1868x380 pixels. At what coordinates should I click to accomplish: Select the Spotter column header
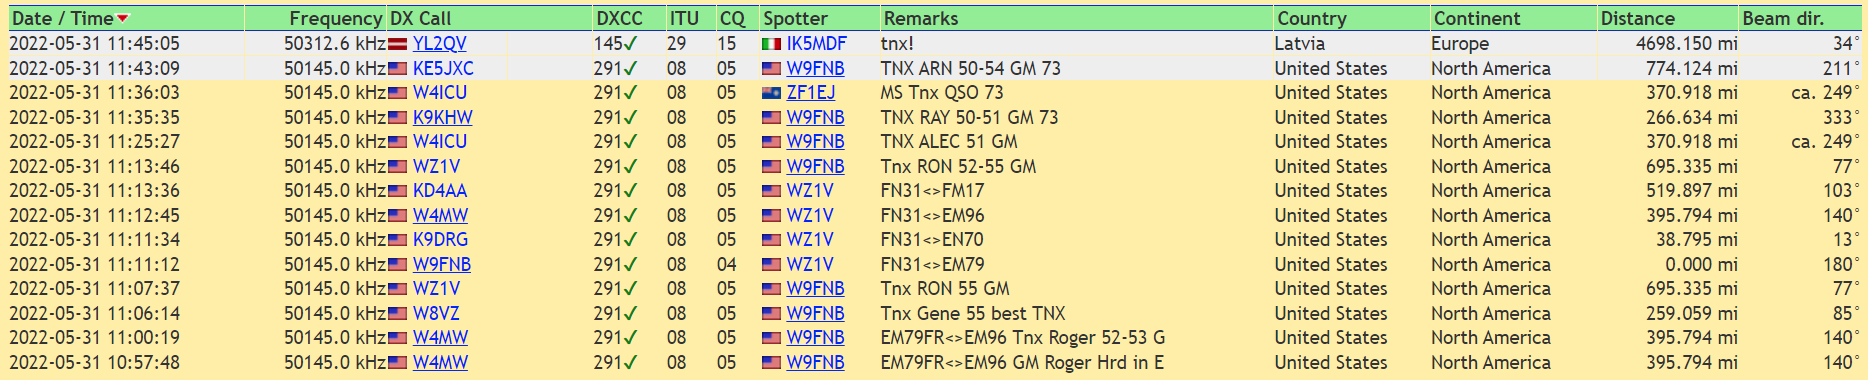[x=795, y=18]
